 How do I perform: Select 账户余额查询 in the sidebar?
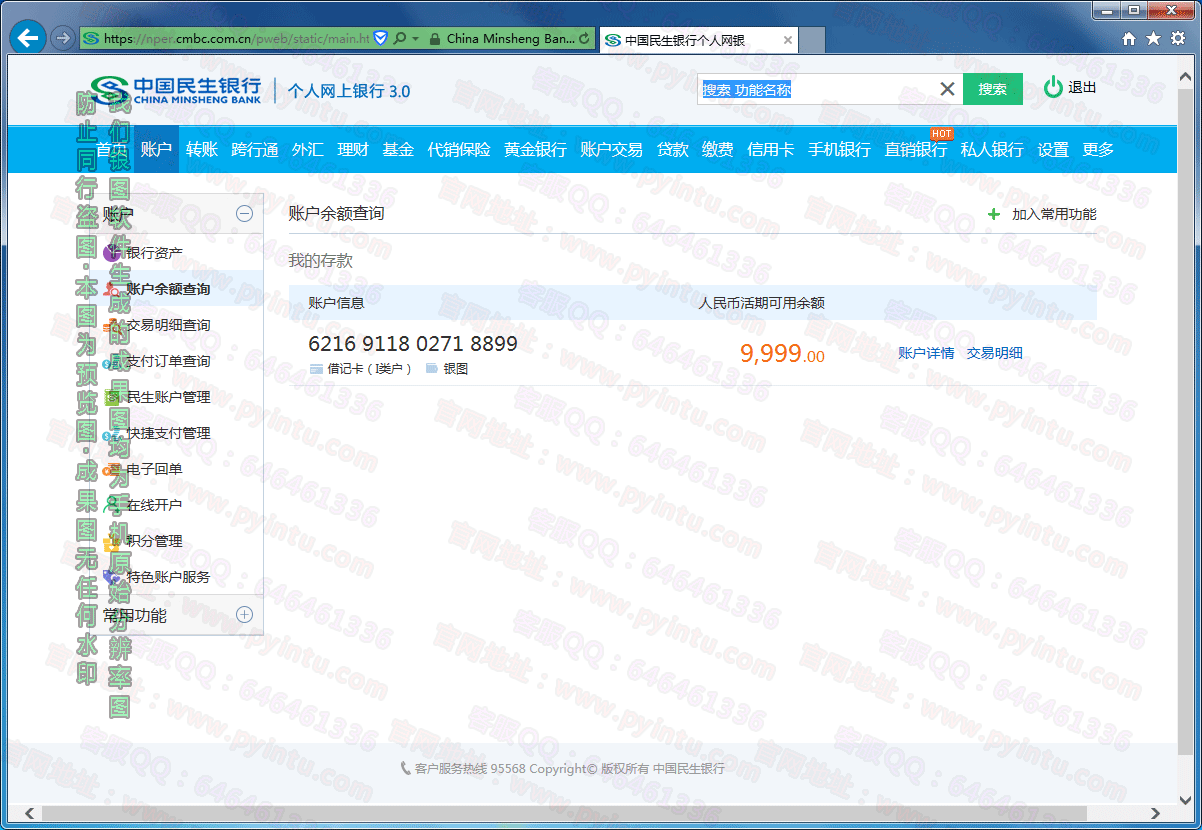point(168,289)
